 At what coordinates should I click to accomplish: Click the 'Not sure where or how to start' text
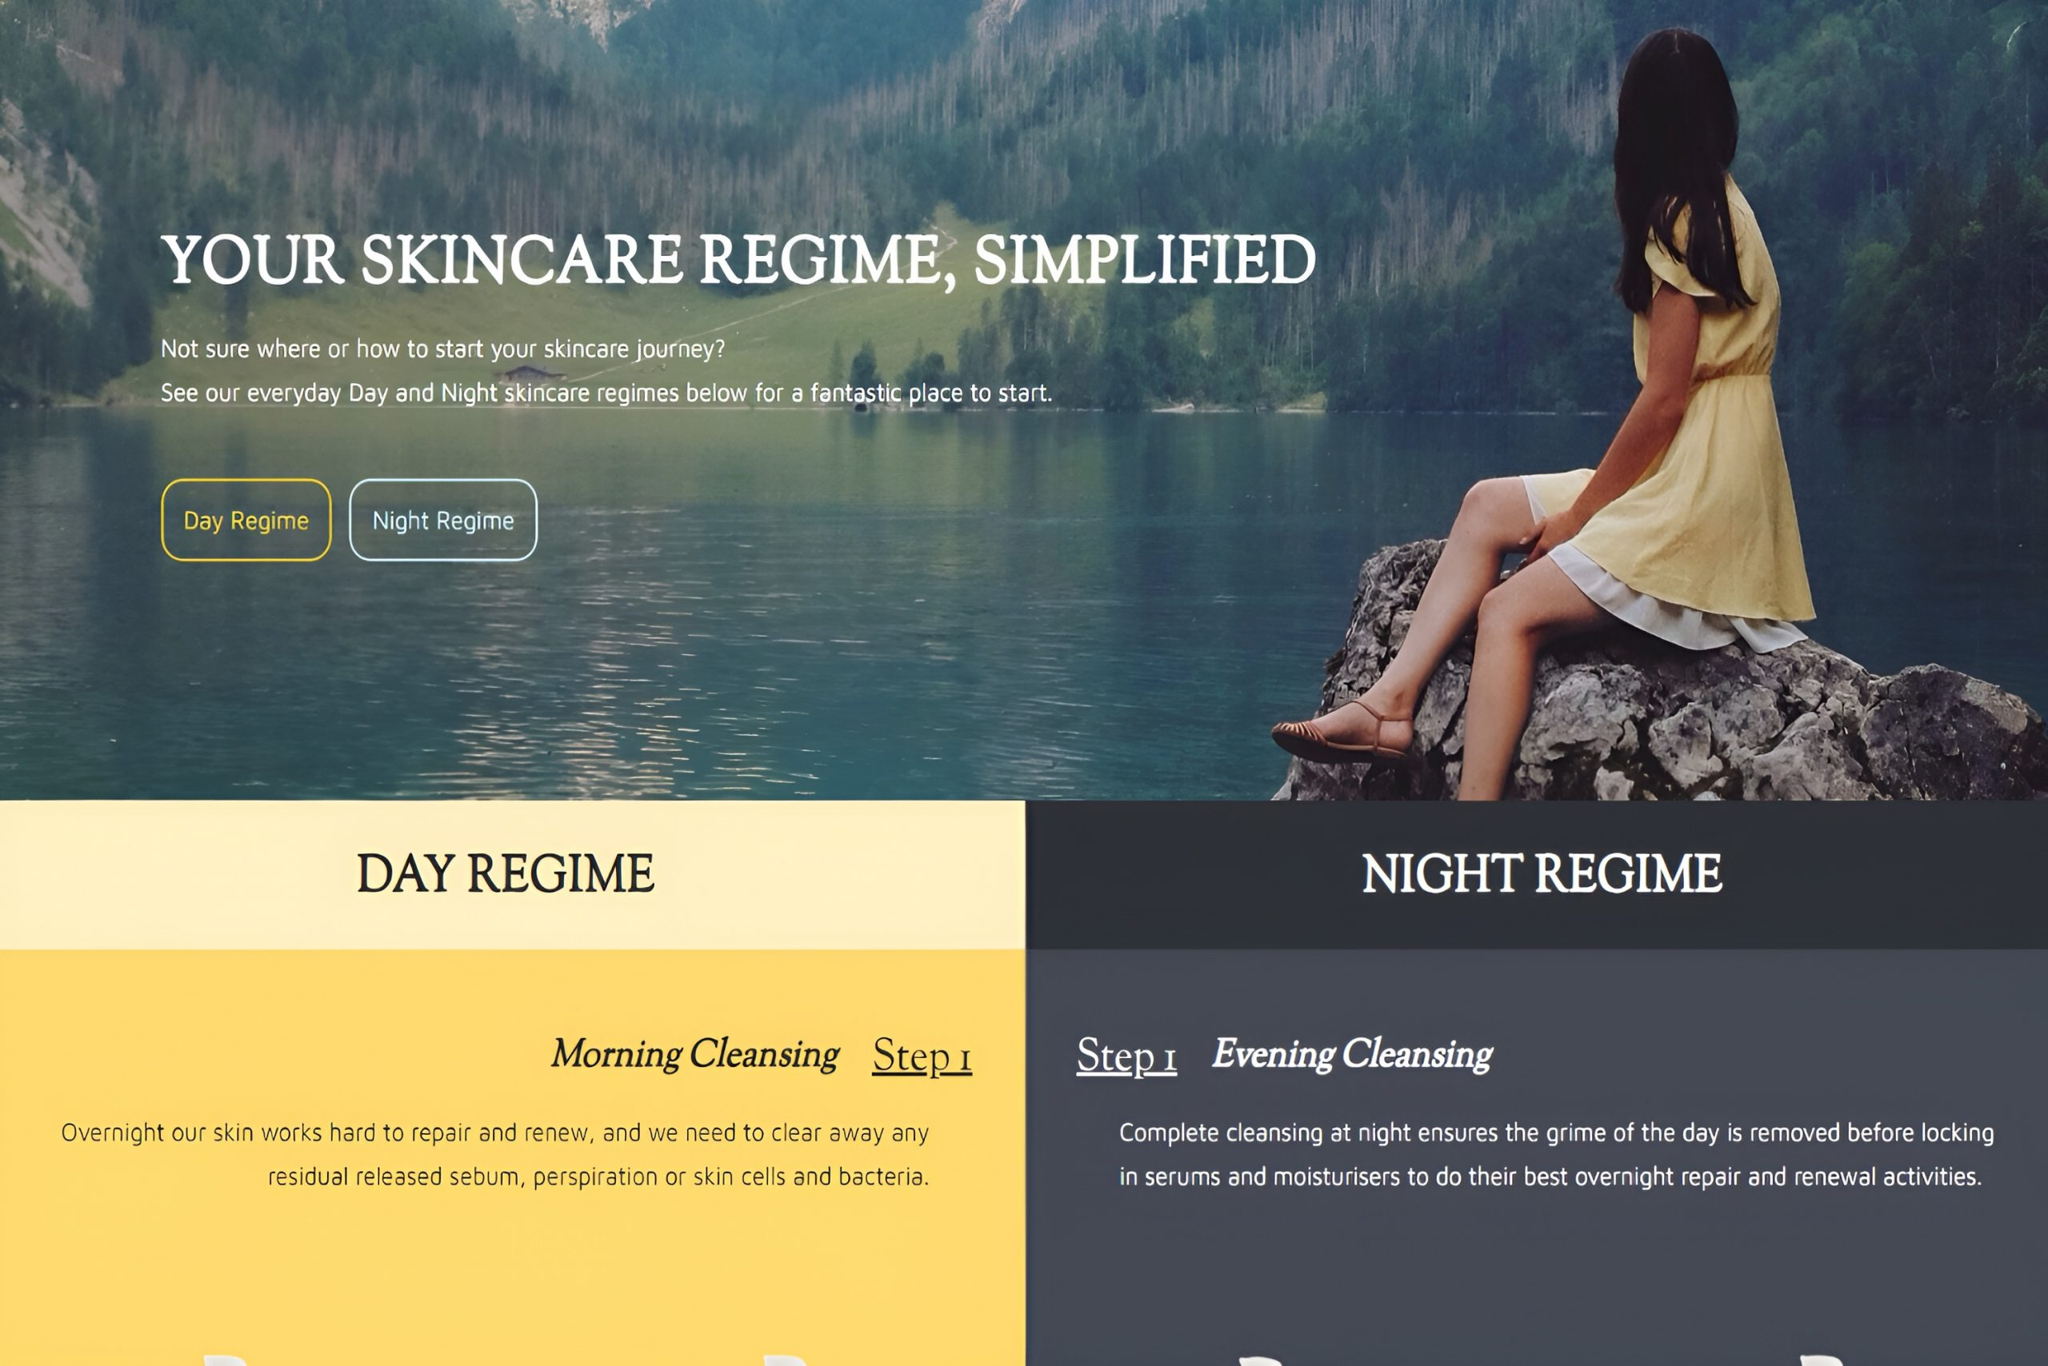[x=443, y=349]
